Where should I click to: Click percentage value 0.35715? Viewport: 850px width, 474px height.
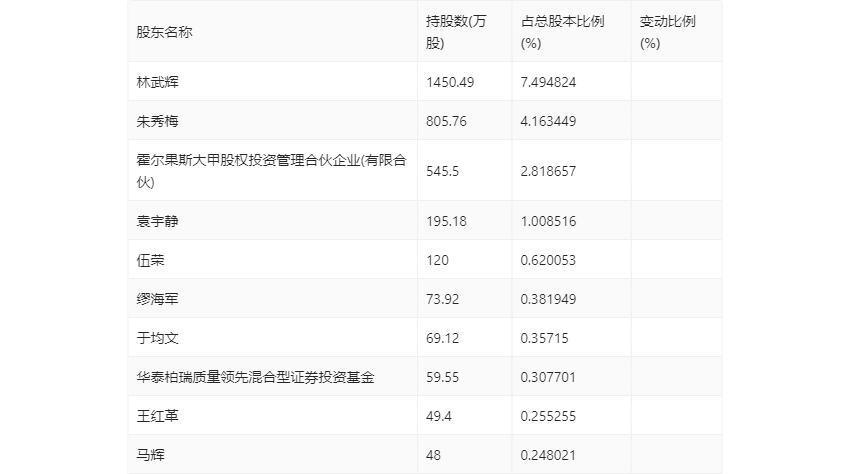[544, 338]
